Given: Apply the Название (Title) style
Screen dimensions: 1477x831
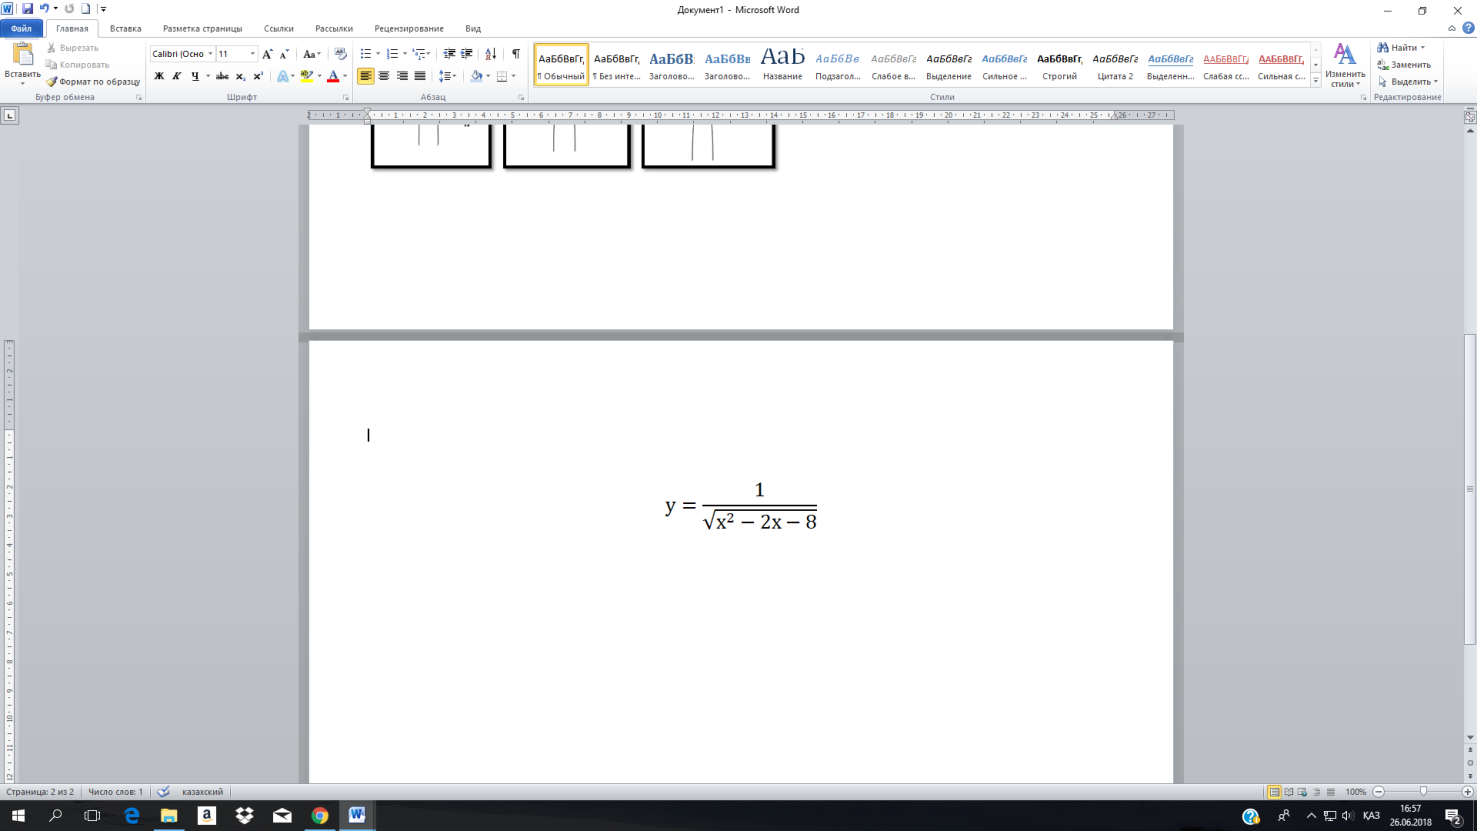Looking at the screenshot, I should click(x=782, y=65).
